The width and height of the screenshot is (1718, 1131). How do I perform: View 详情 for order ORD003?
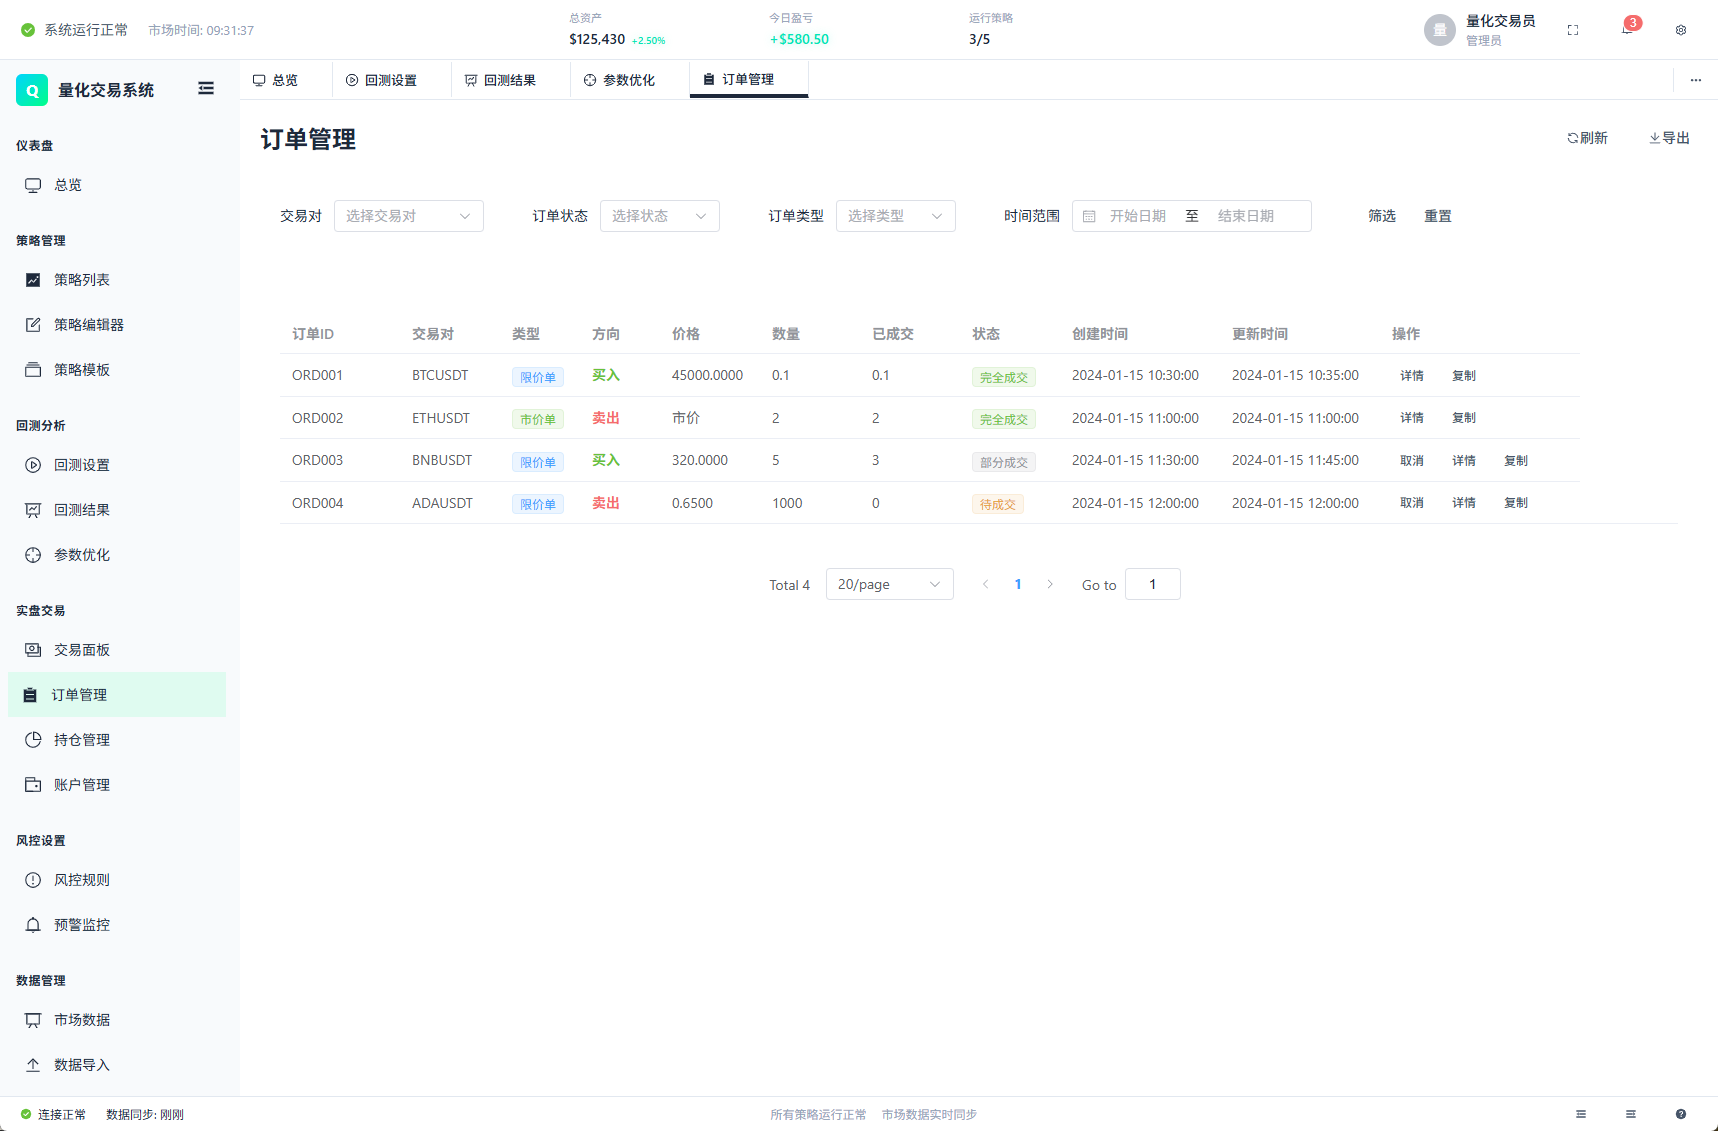tap(1464, 461)
